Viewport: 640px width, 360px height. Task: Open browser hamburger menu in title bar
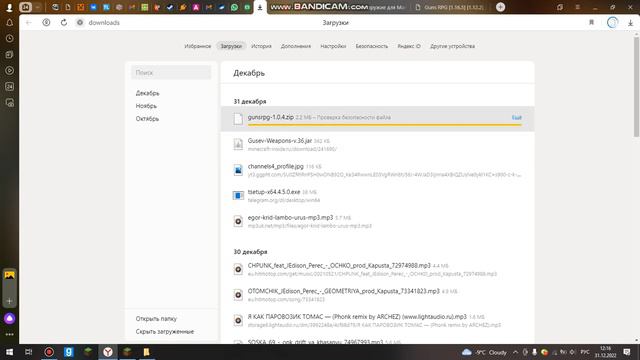click(x=577, y=7)
